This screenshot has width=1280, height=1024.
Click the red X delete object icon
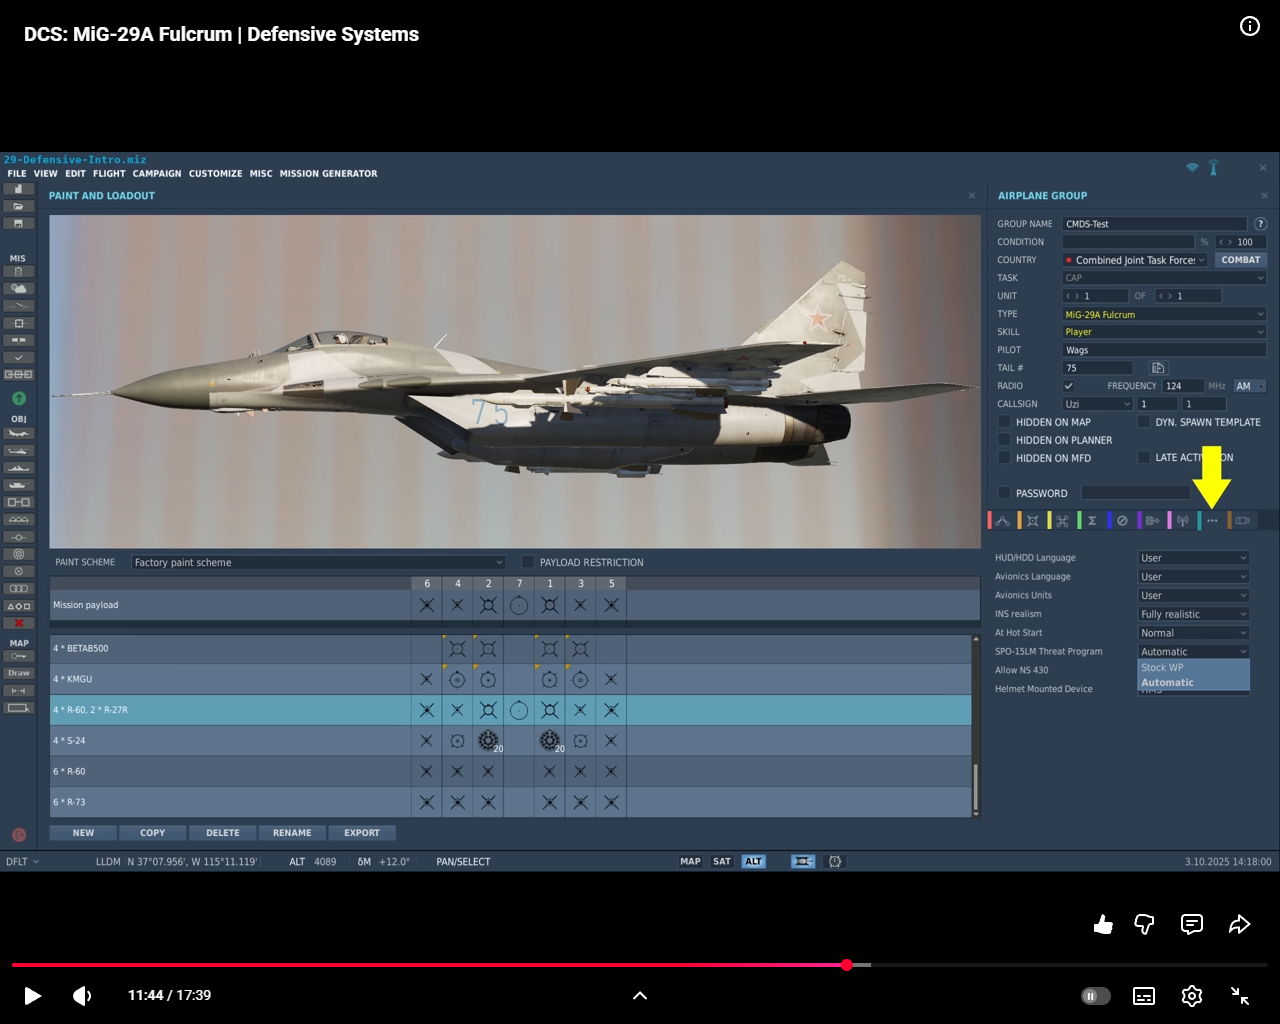[x=18, y=623]
